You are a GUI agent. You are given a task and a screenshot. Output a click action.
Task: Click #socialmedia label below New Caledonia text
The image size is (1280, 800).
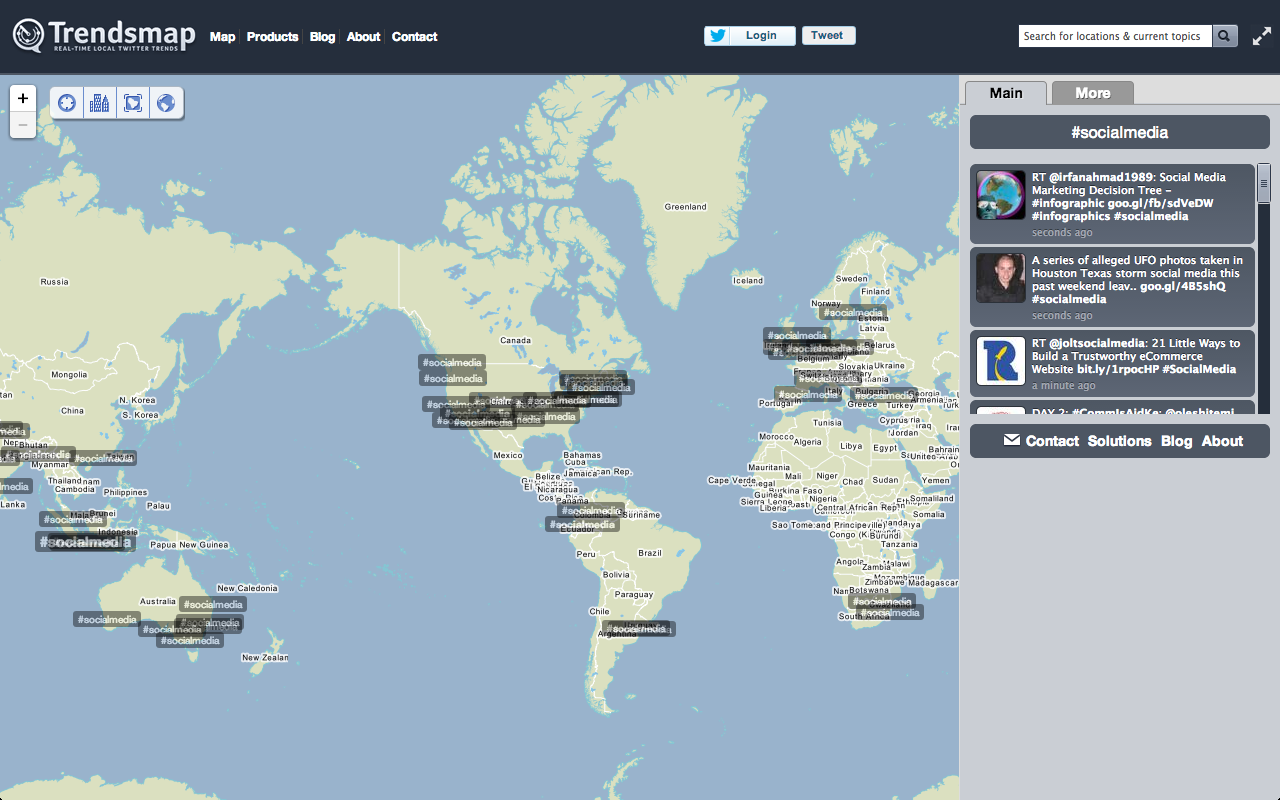coord(213,604)
